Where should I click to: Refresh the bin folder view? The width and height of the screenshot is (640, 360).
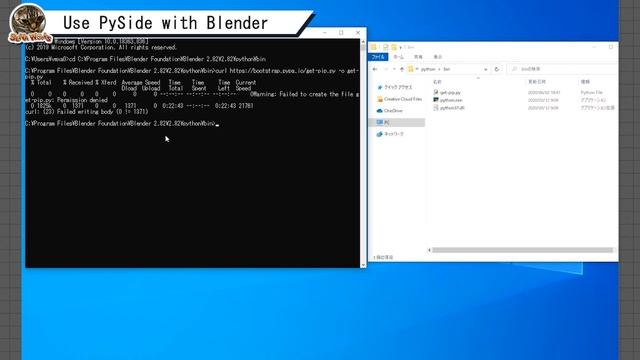click(x=497, y=69)
